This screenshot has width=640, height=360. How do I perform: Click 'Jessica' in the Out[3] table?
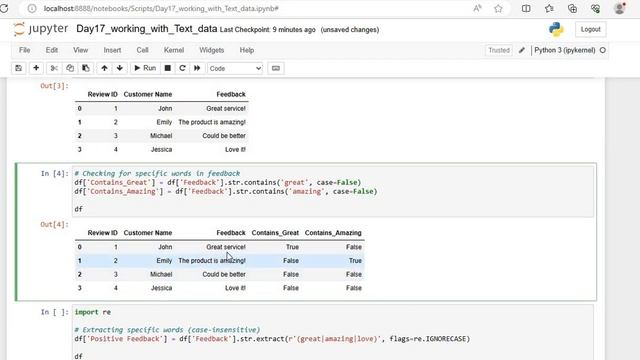(x=161, y=149)
